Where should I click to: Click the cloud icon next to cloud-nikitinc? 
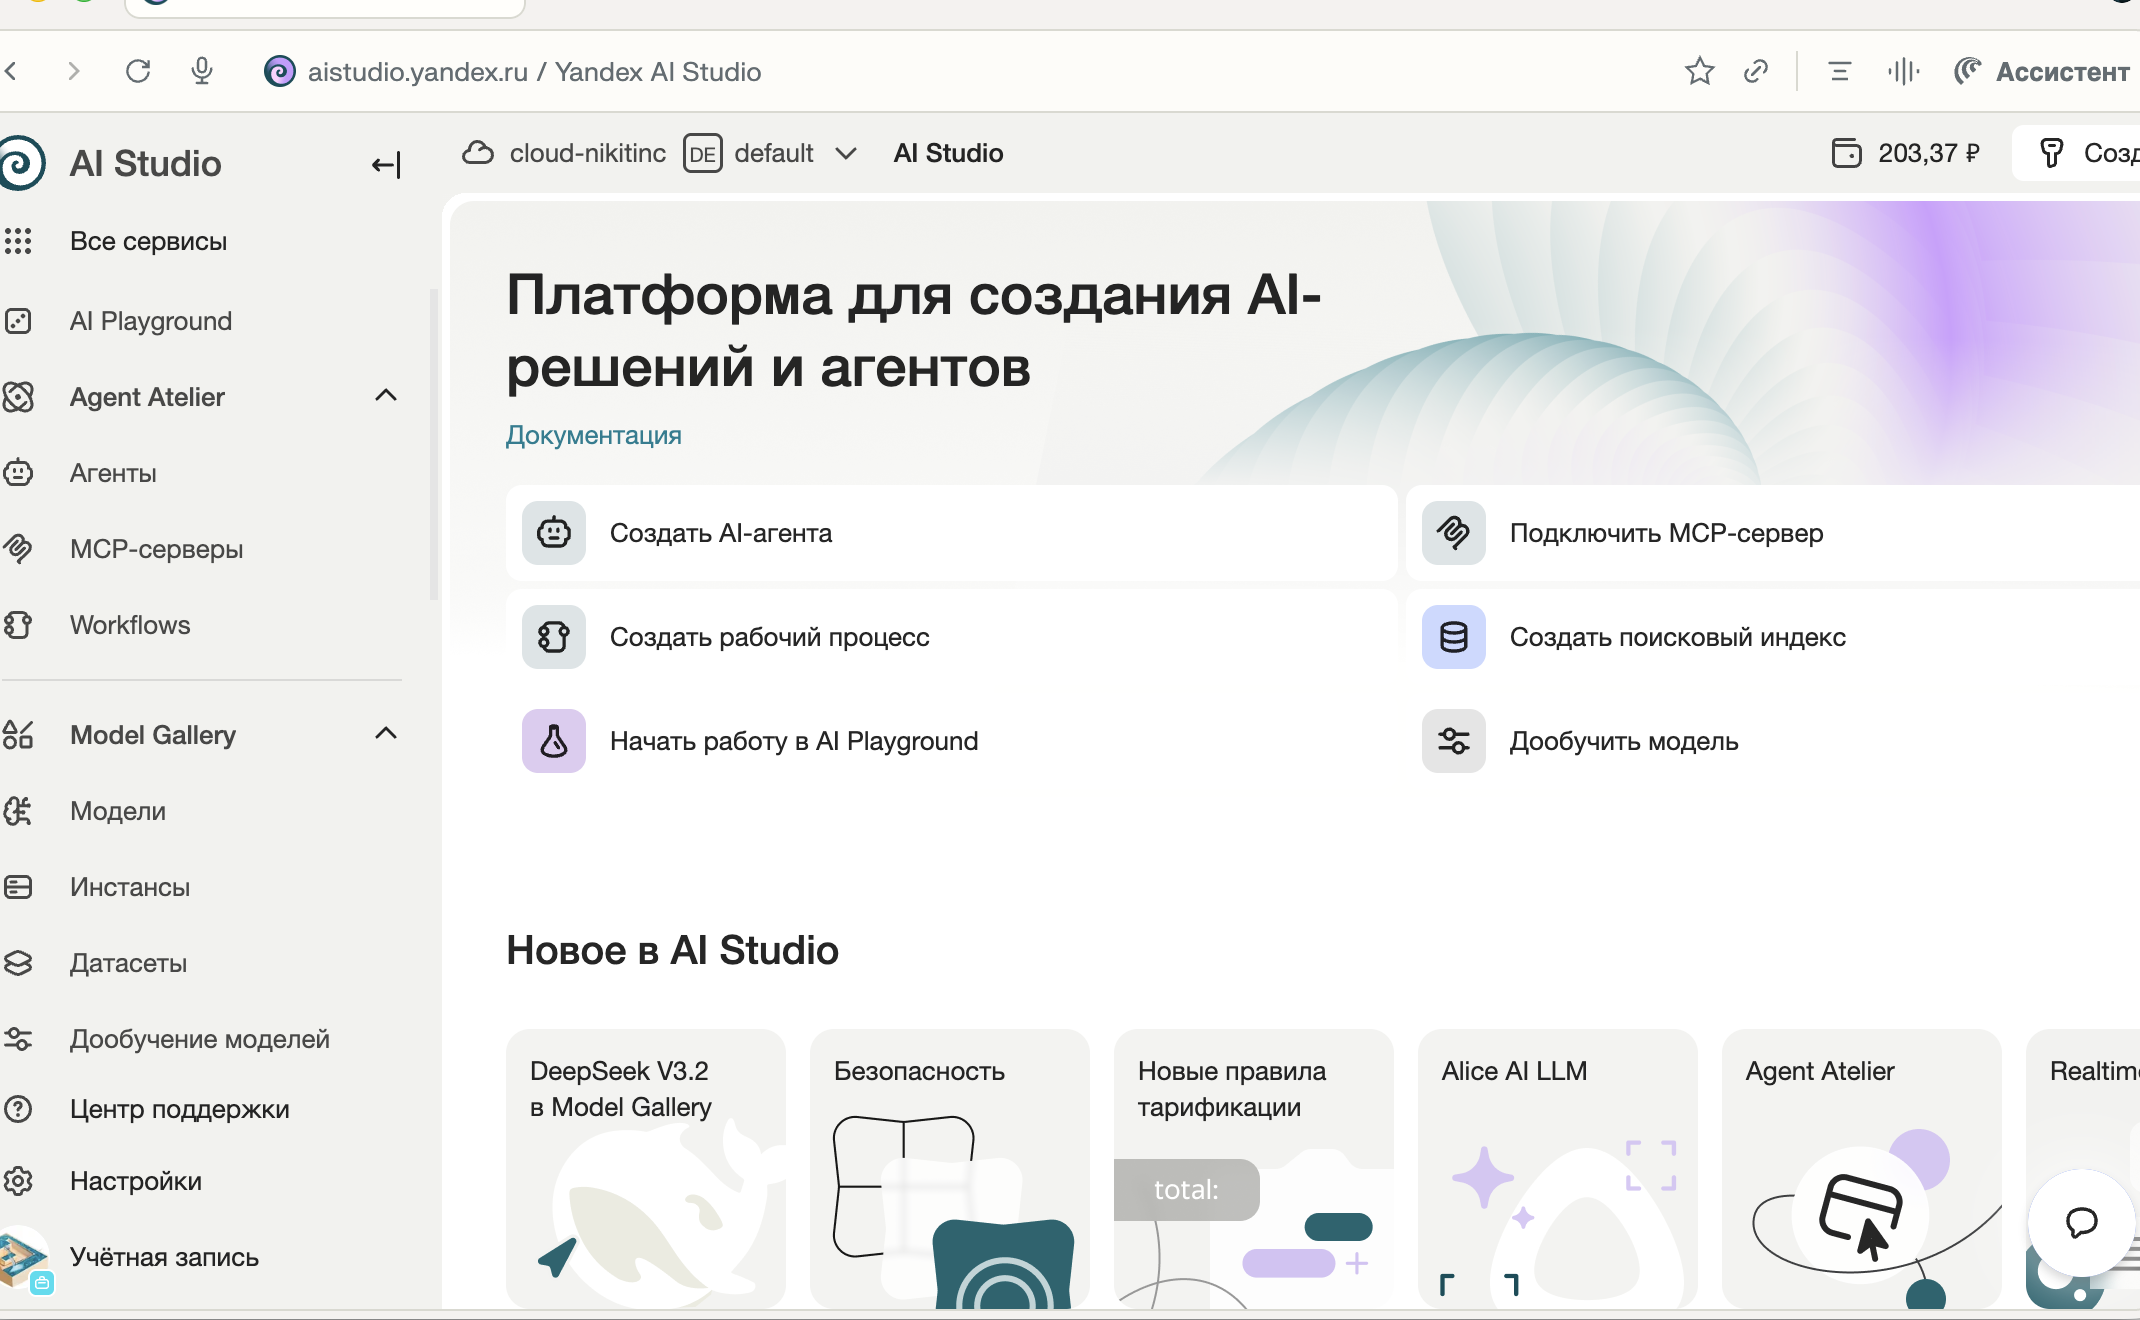478,153
